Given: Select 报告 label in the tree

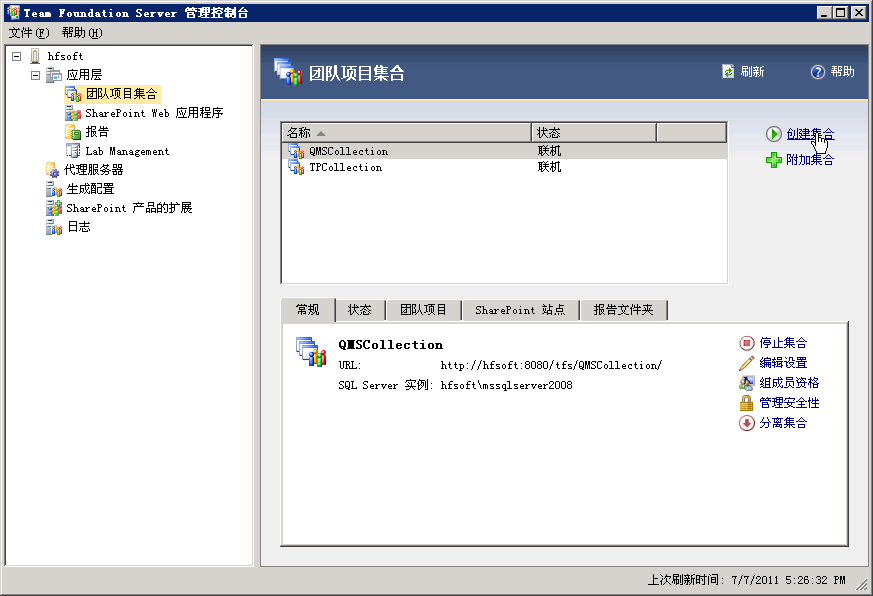Looking at the screenshot, I should click(x=97, y=132).
